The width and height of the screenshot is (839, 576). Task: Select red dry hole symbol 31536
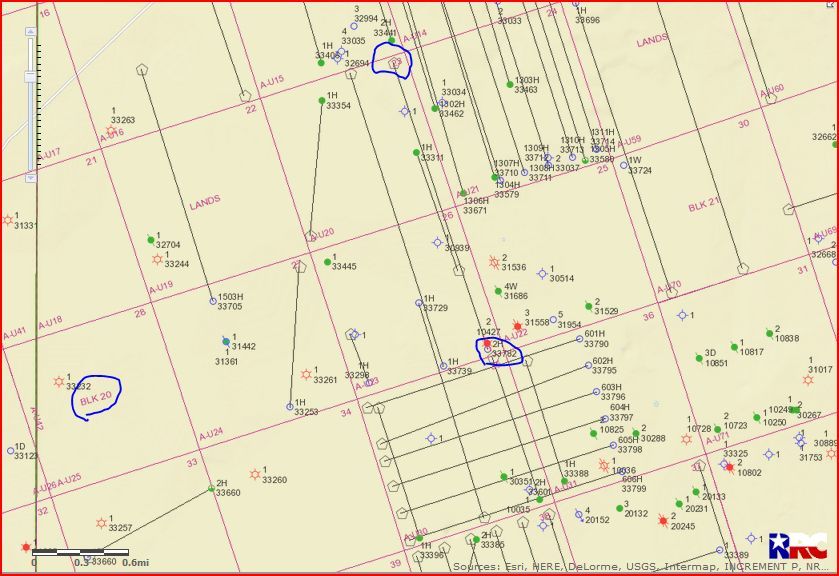tap(494, 262)
